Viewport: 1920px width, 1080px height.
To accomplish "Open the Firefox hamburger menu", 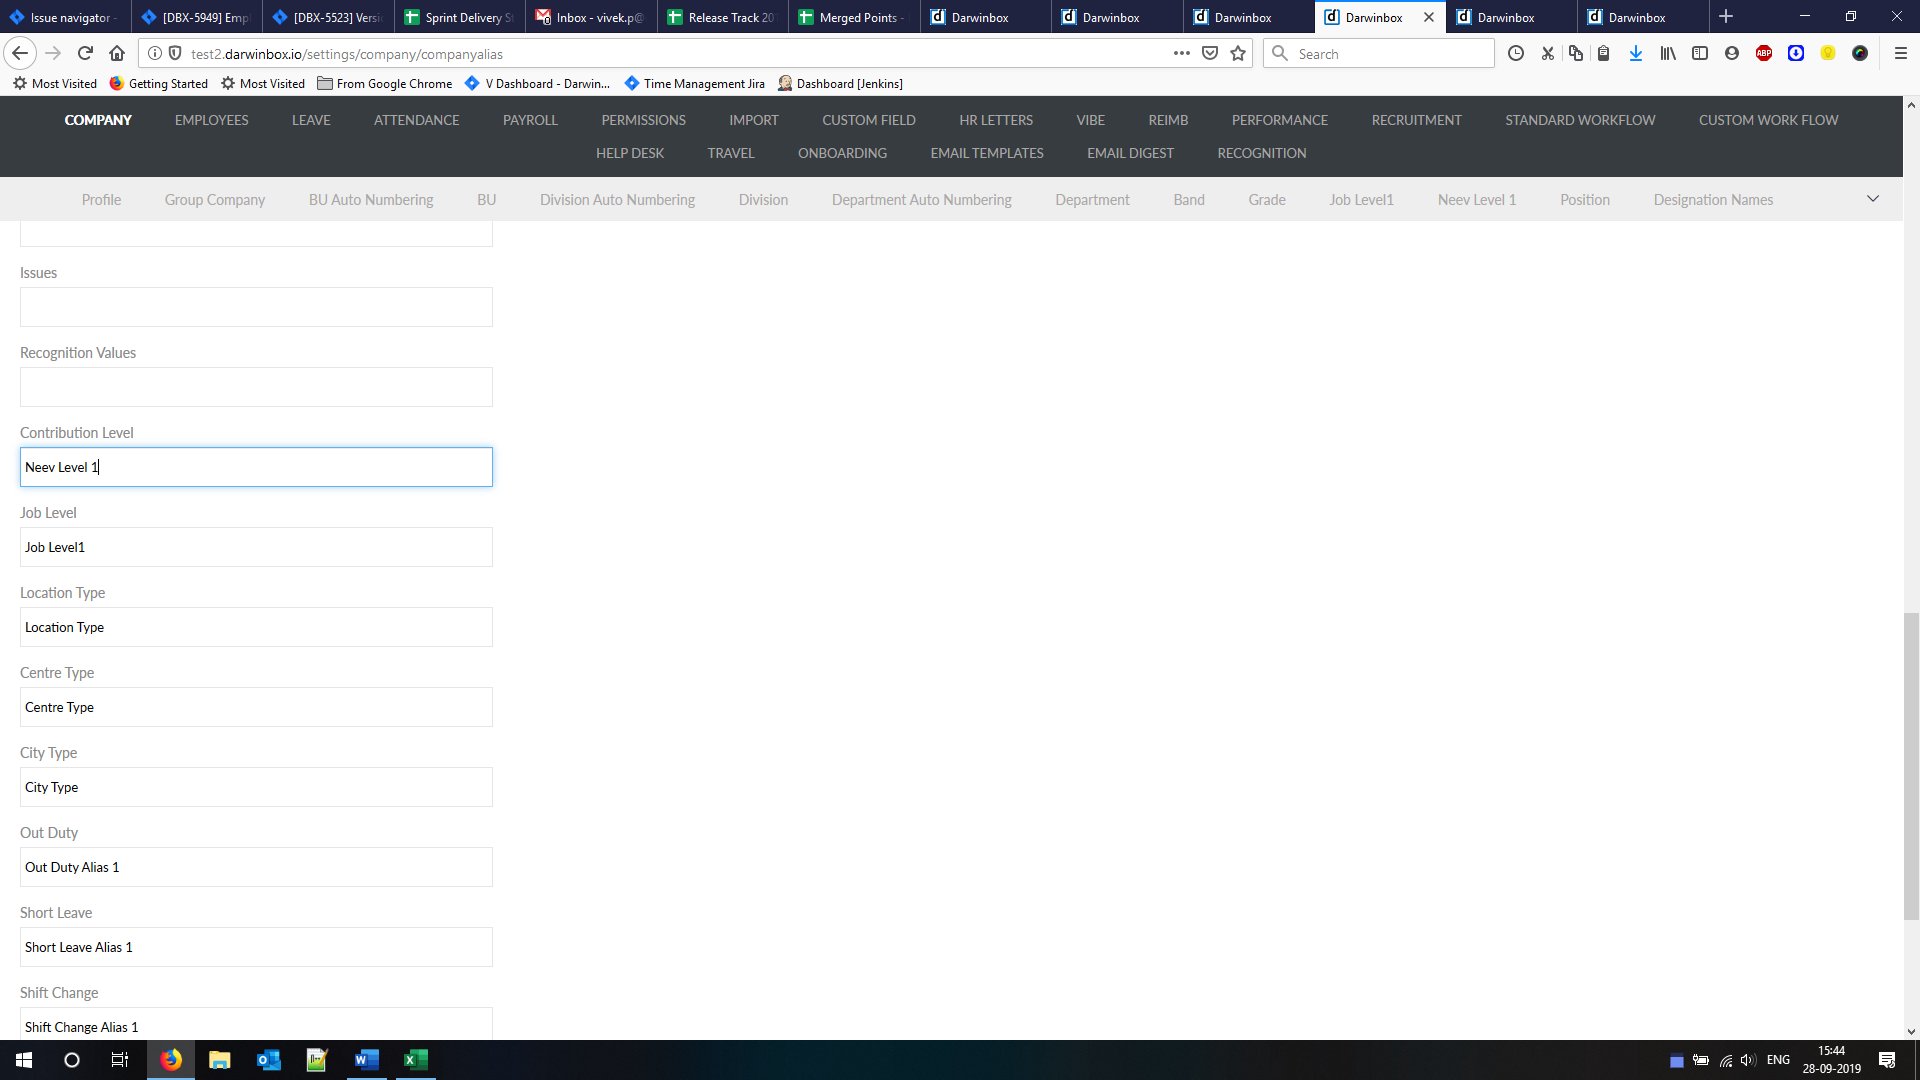I will click(x=1901, y=54).
